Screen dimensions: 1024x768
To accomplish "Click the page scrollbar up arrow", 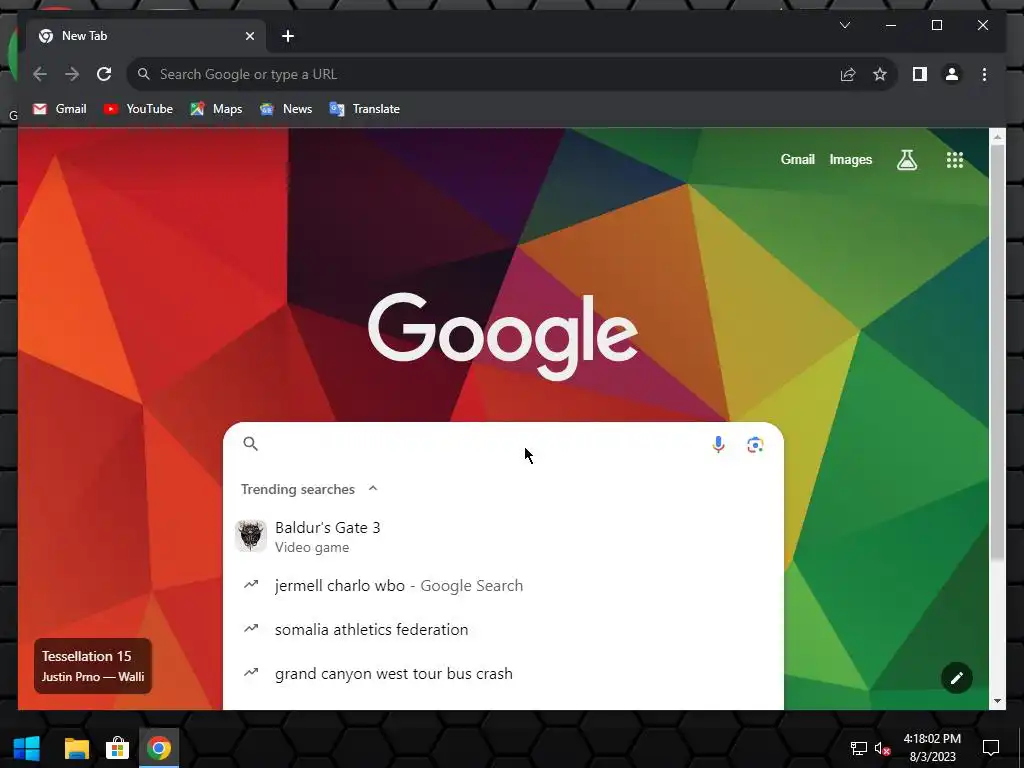I will [x=997, y=137].
